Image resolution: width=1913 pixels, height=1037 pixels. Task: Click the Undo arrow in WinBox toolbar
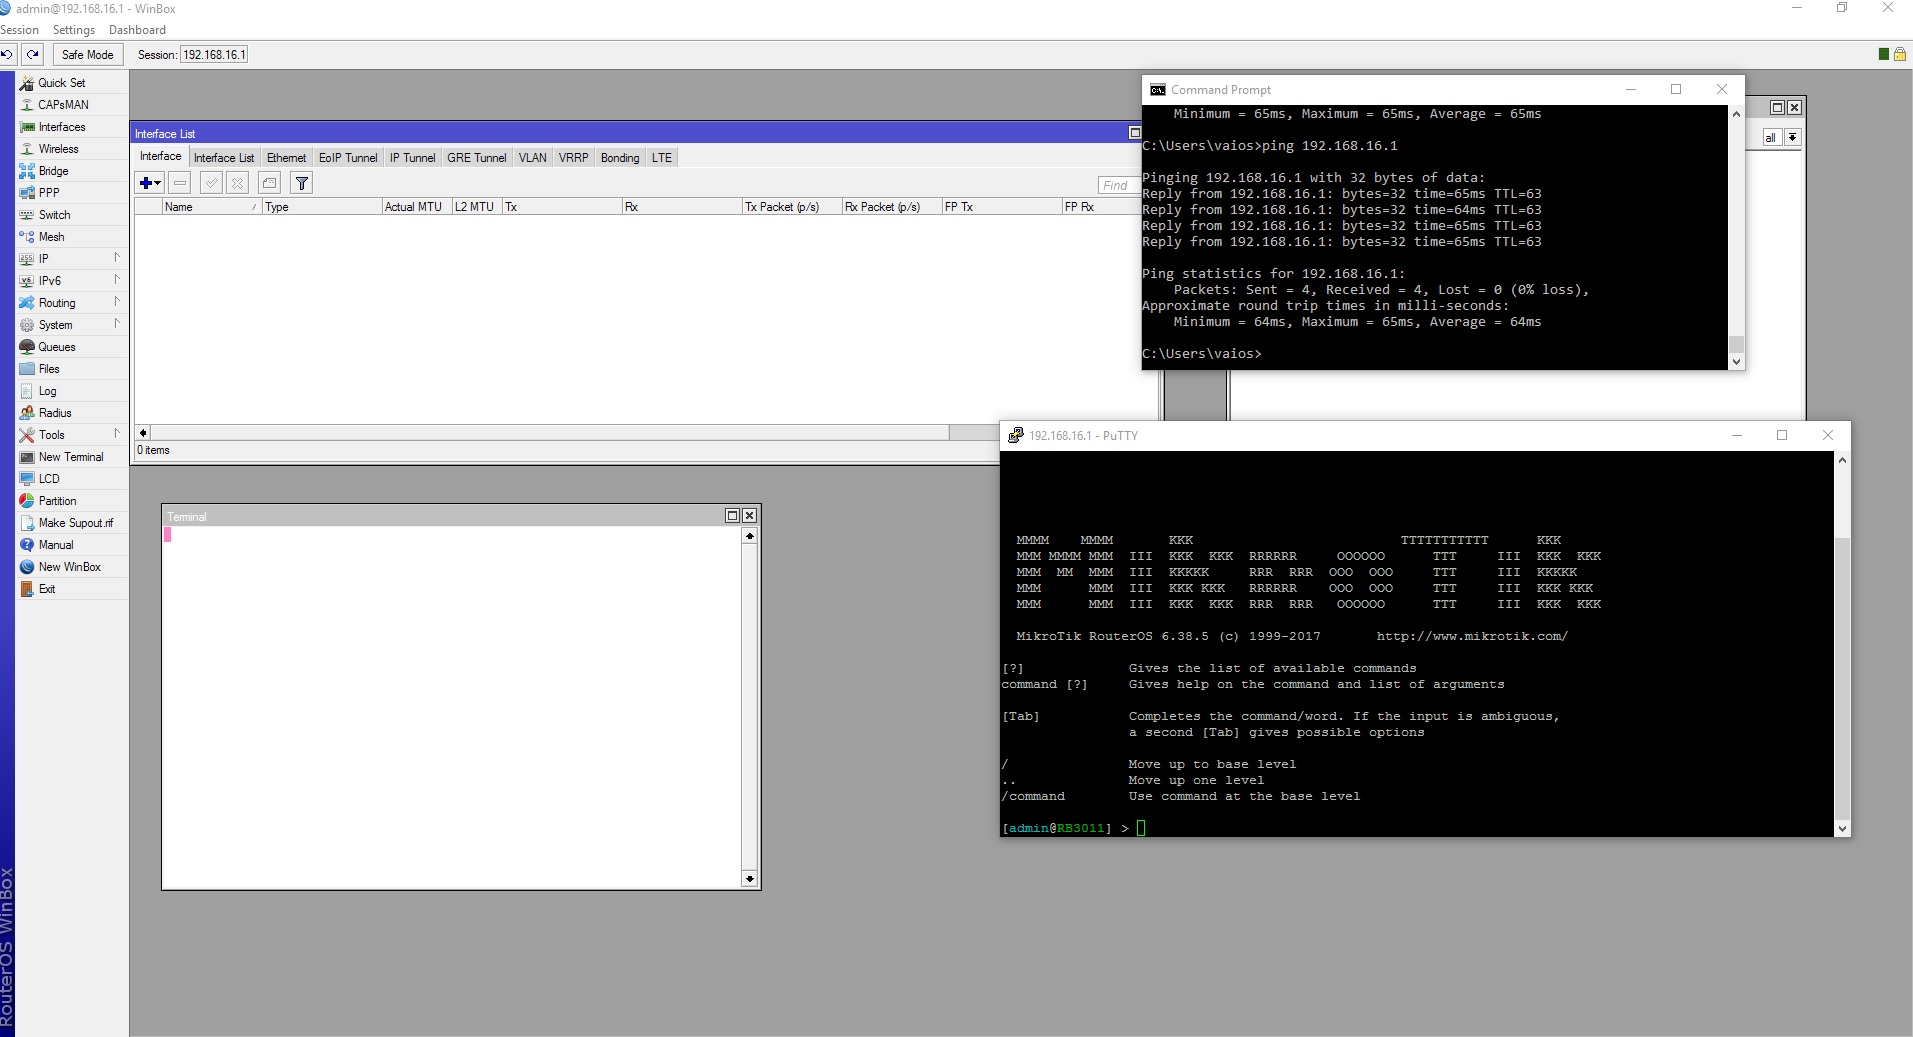point(7,55)
